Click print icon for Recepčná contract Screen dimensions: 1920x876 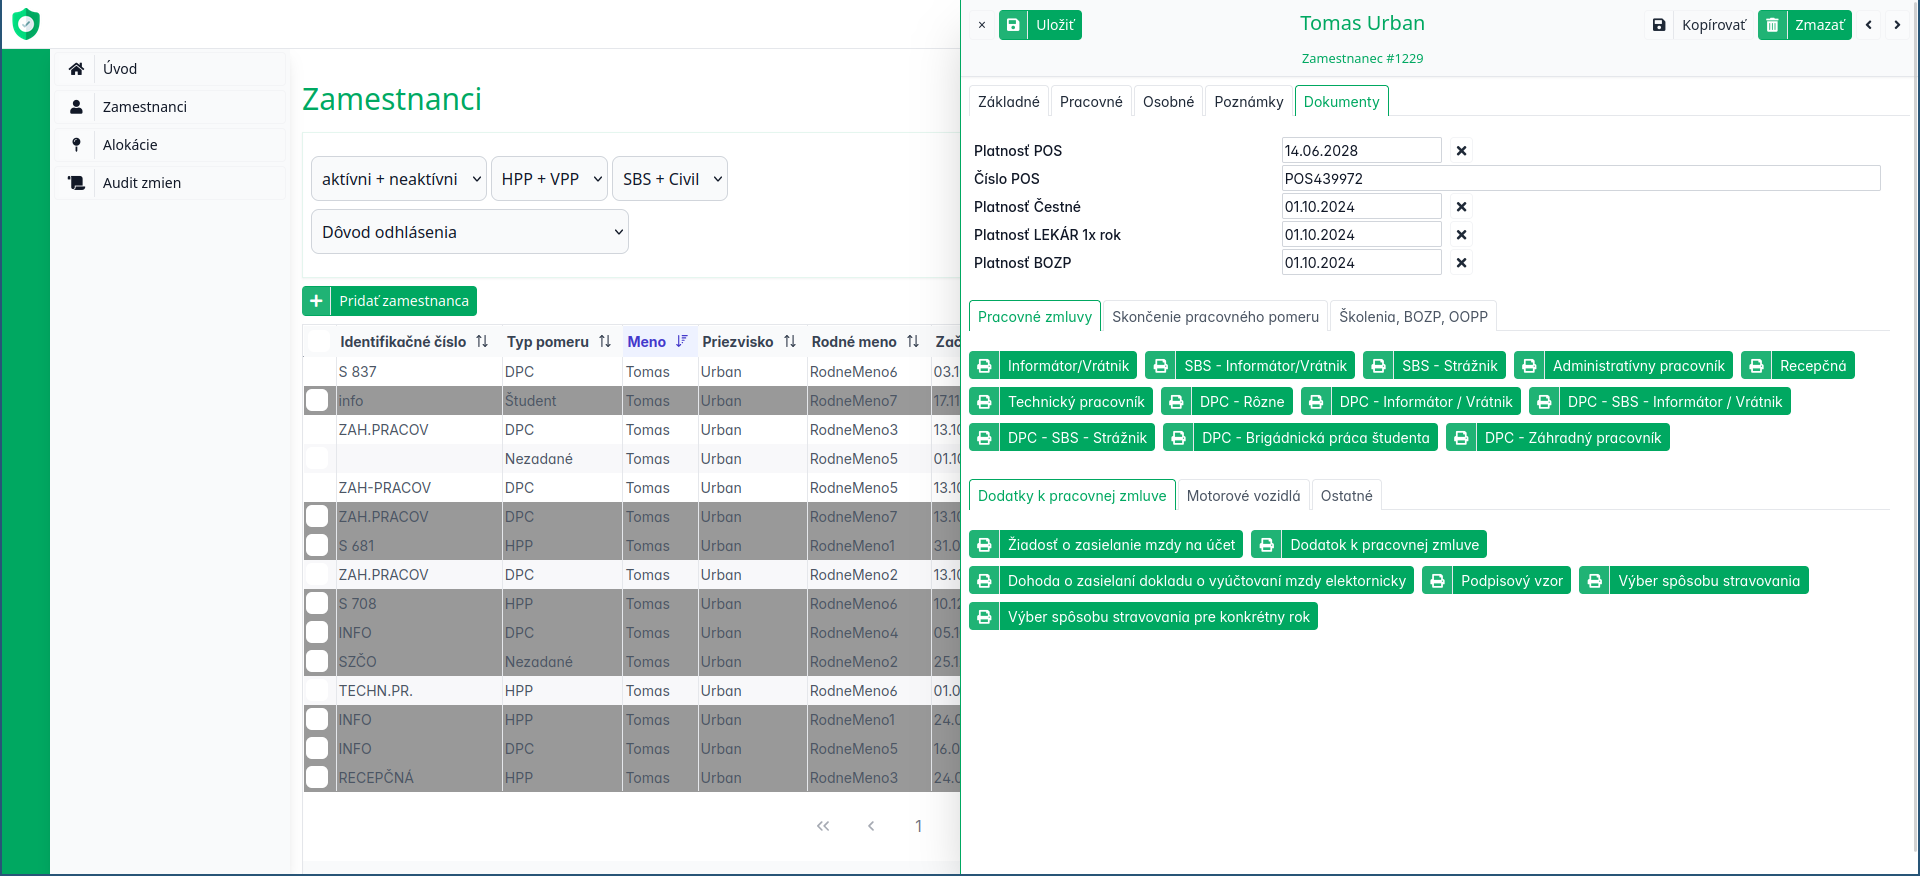pyautogui.click(x=1756, y=366)
